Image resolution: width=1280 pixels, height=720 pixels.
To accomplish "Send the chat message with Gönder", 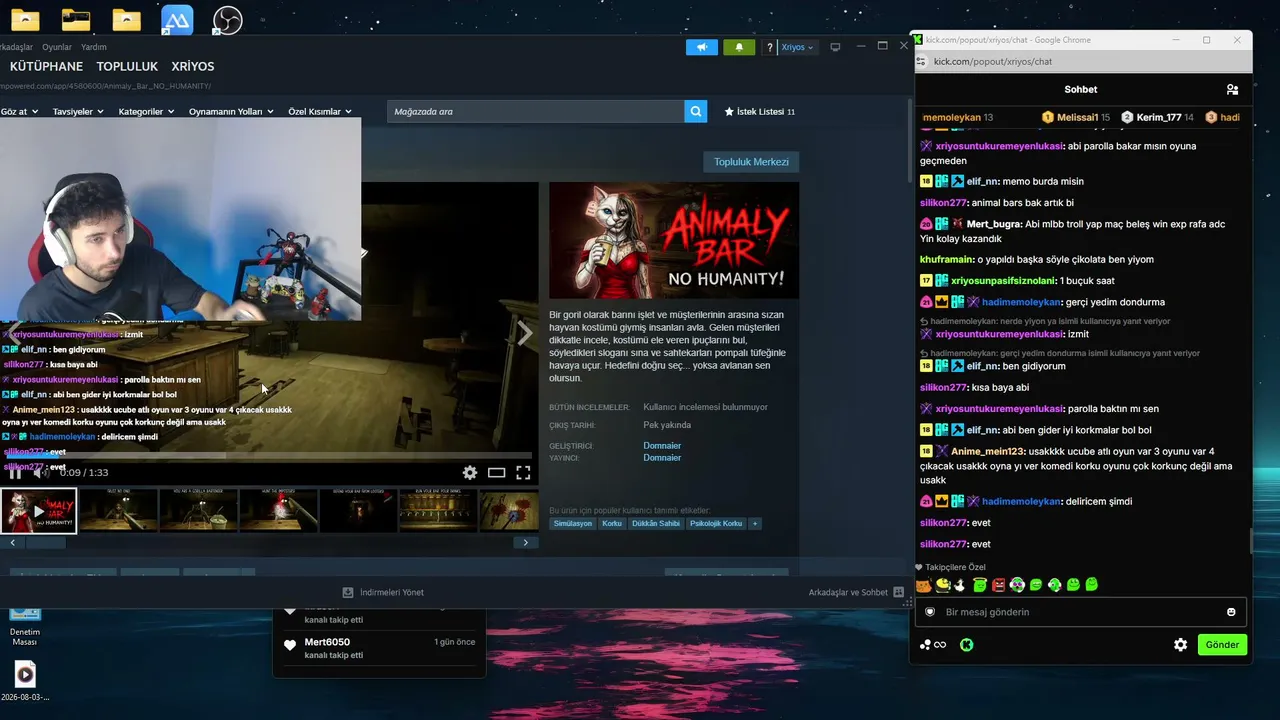I will [1222, 645].
